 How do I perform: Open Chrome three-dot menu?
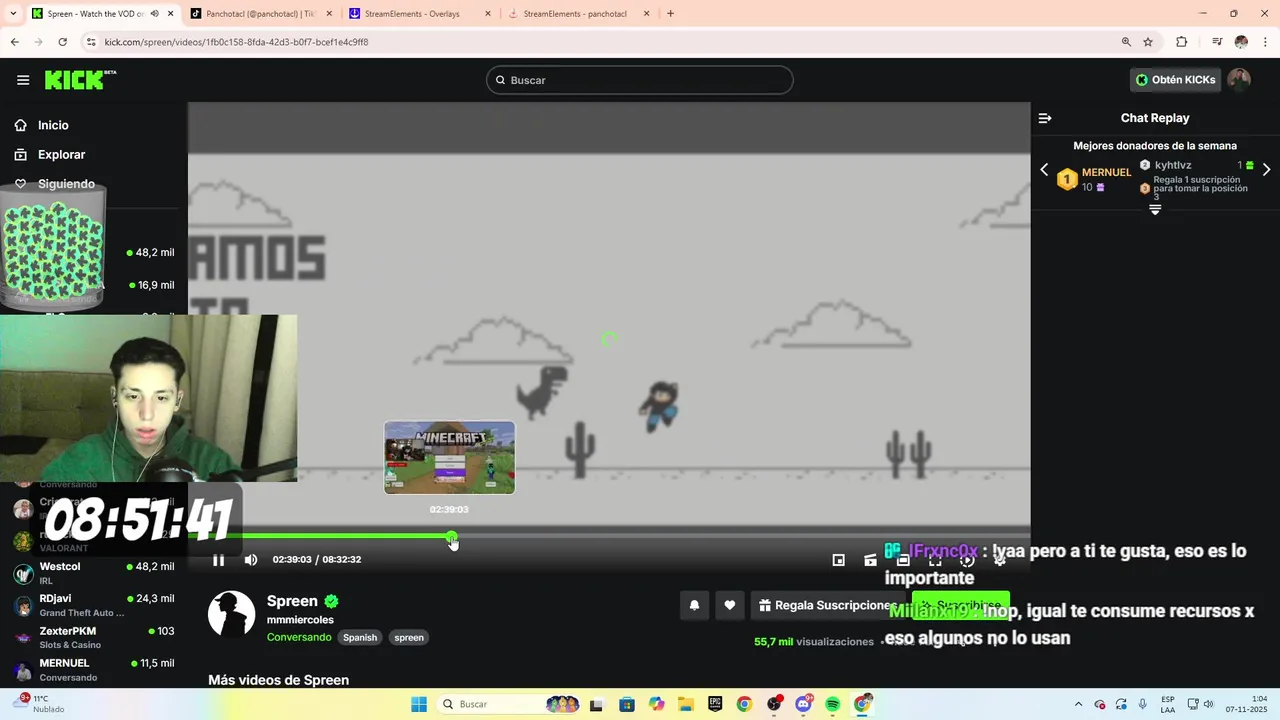point(1266,42)
